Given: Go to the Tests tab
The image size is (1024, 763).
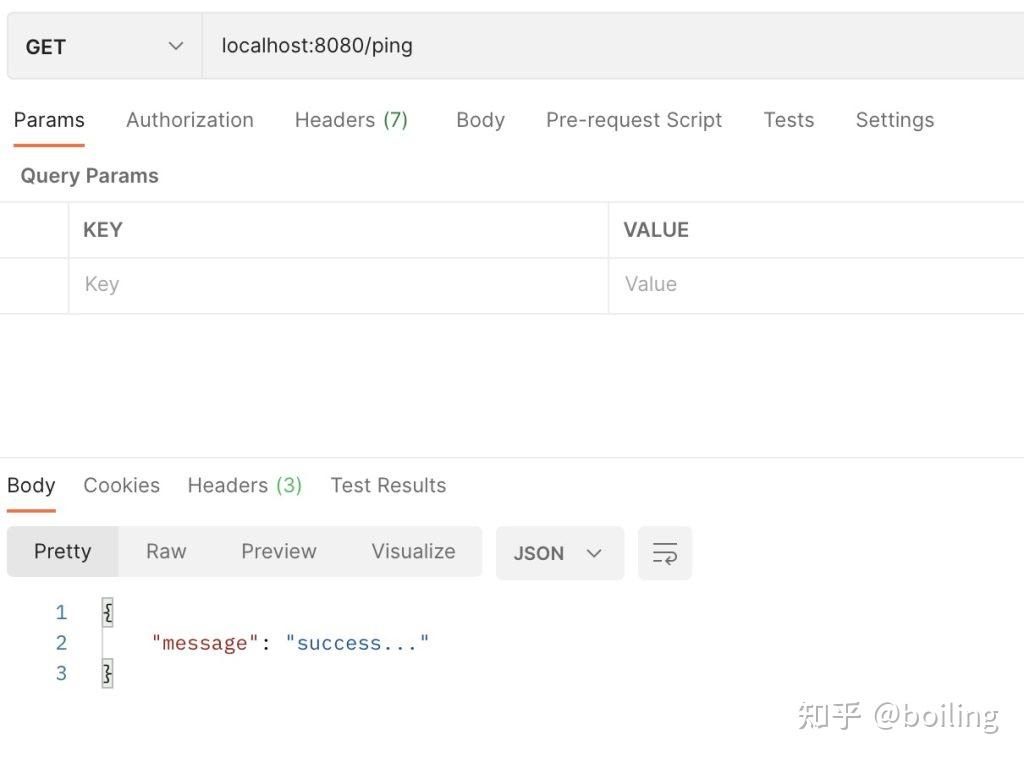Looking at the screenshot, I should coord(789,120).
